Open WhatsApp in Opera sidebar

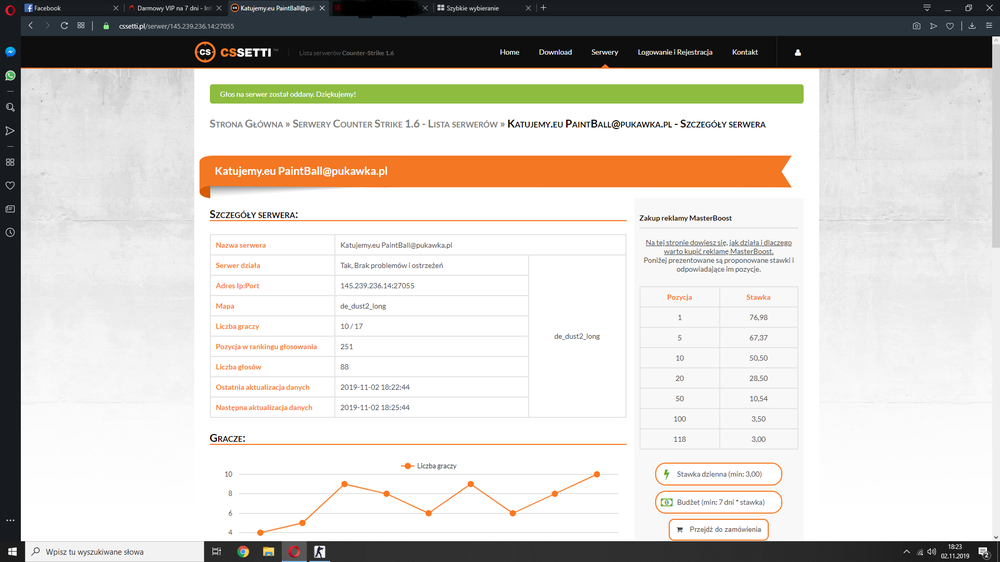point(10,75)
